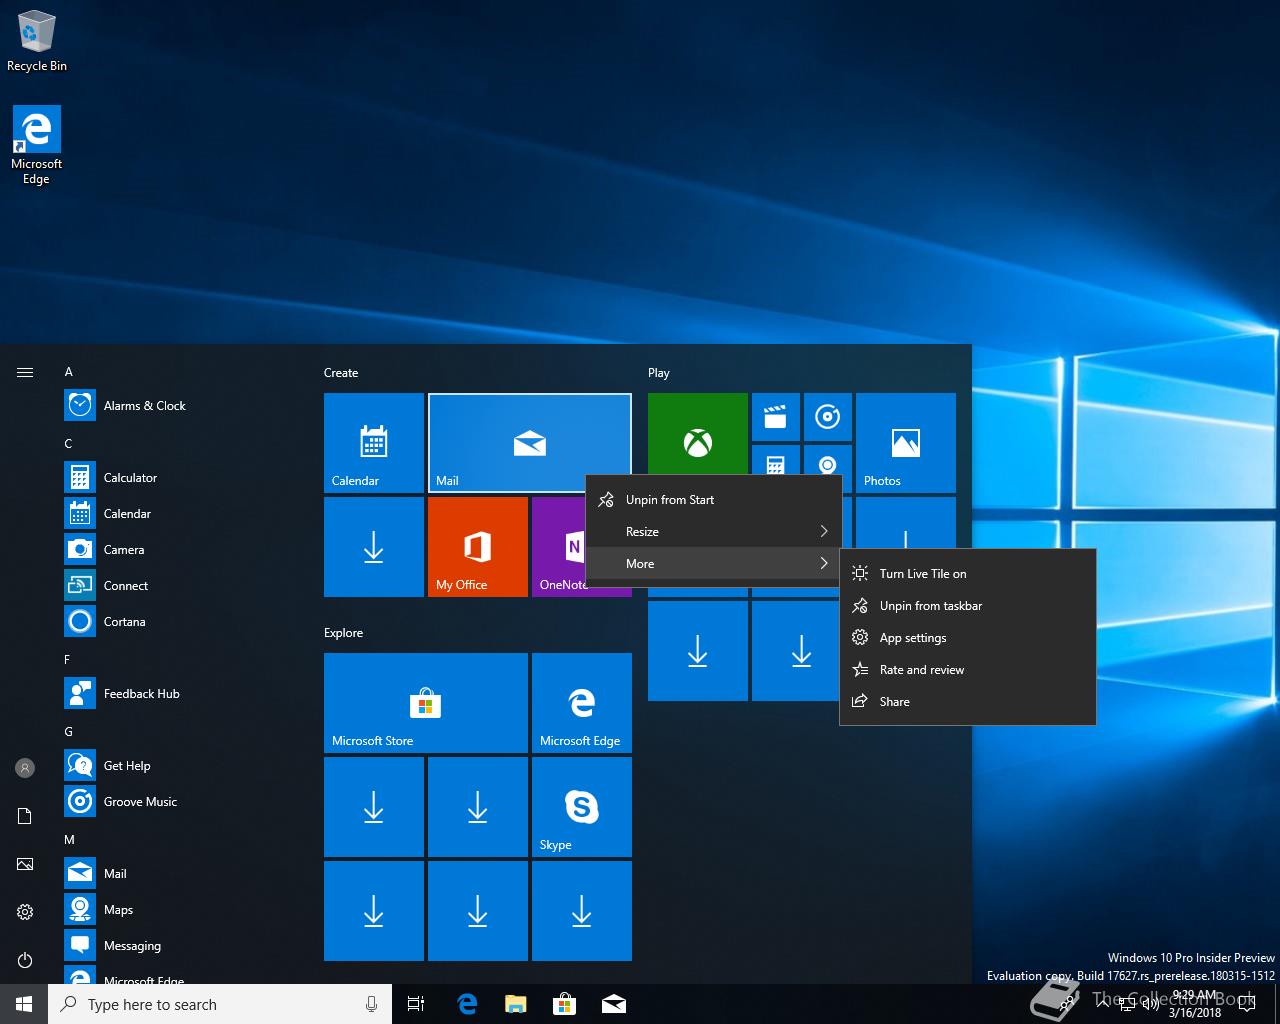Choose Unpin from Start
1280x1024 pixels.
click(713, 500)
